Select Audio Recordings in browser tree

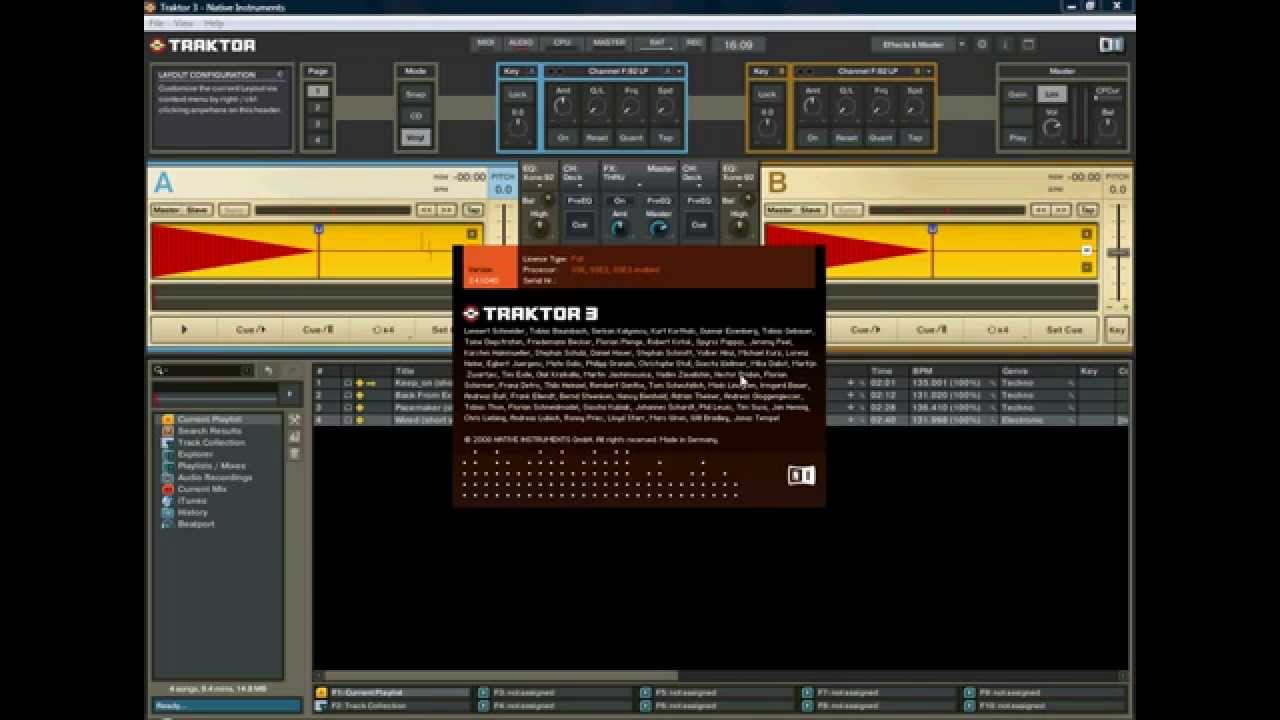click(214, 477)
